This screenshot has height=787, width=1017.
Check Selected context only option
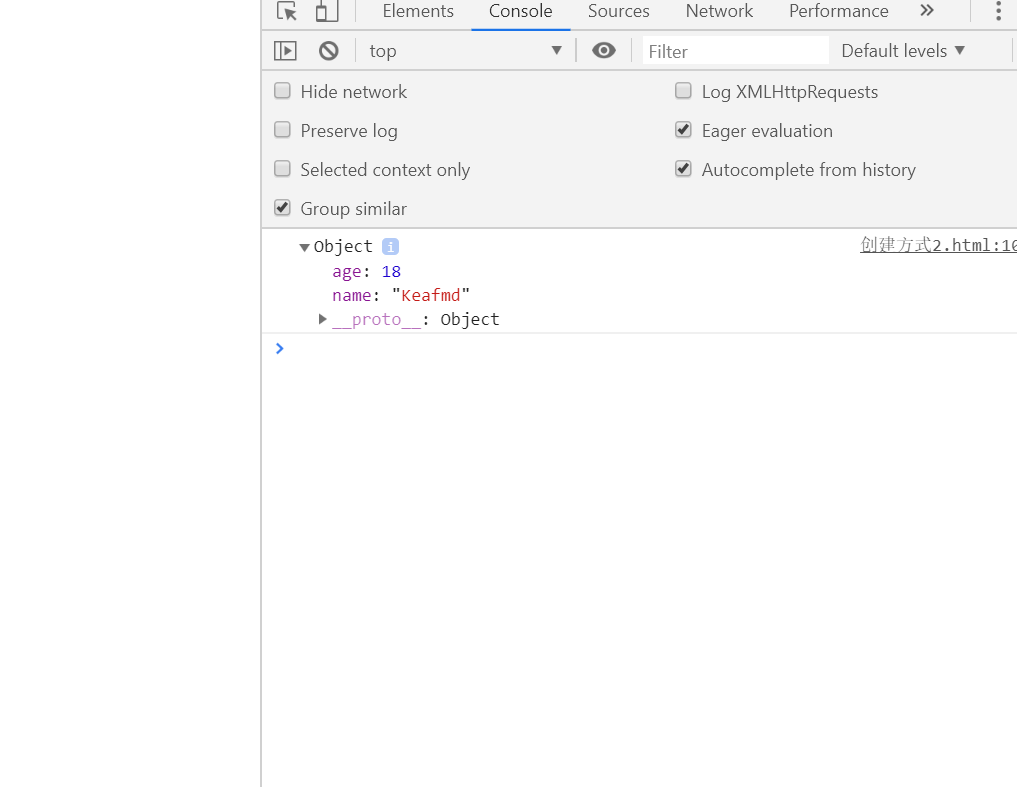tap(282, 169)
